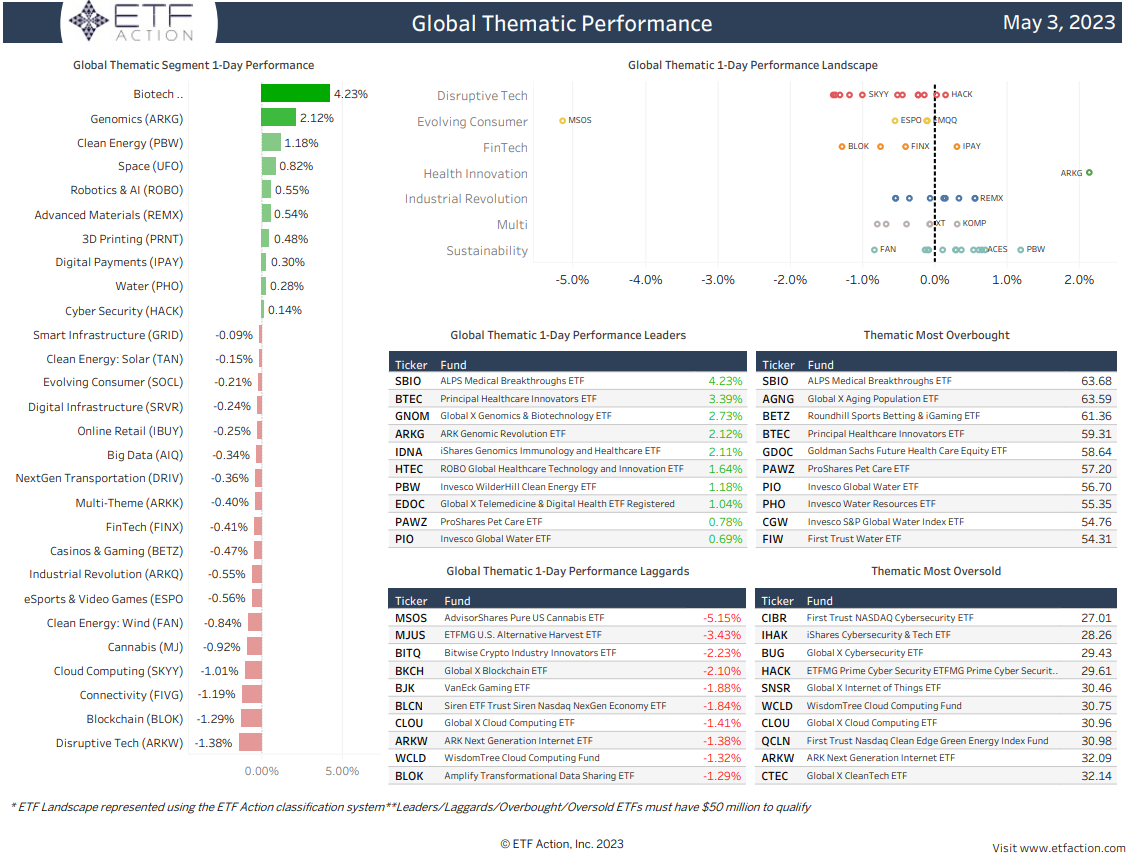1131x856 pixels.
Task: Select the 63.68 value in Most Overbought
Action: [x=1096, y=381]
